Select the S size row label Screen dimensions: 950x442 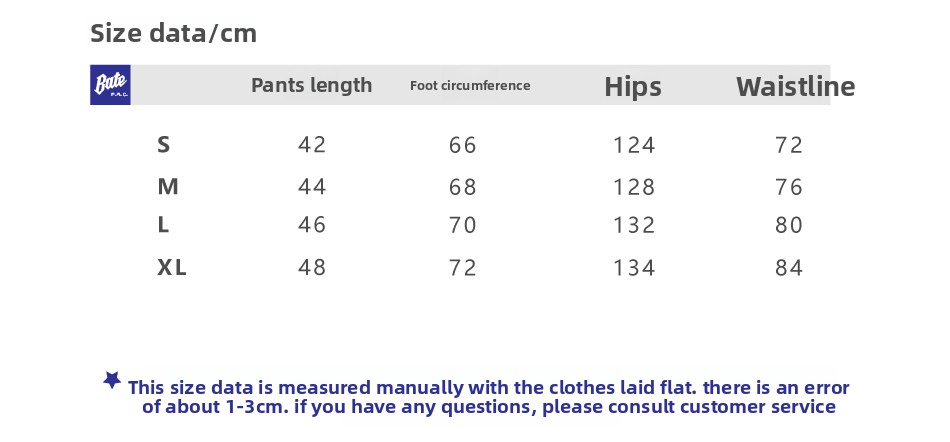pos(164,145)
